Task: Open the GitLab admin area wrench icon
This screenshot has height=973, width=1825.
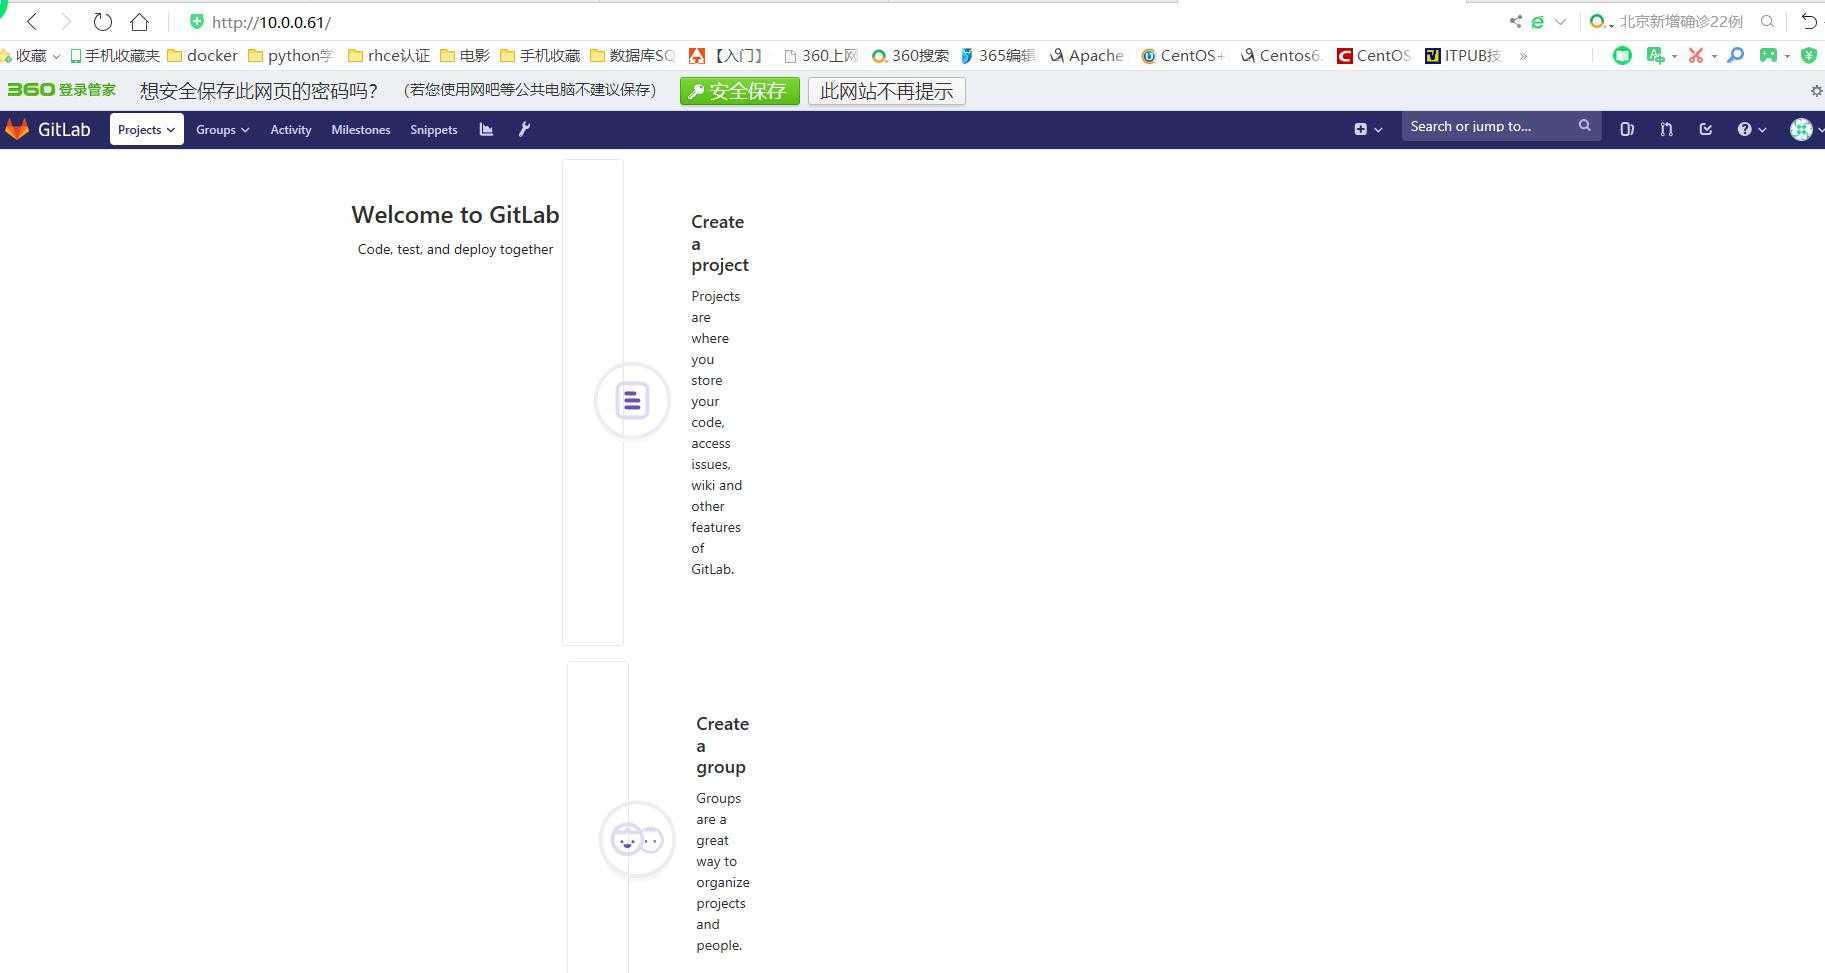Action: click(524, 129)
